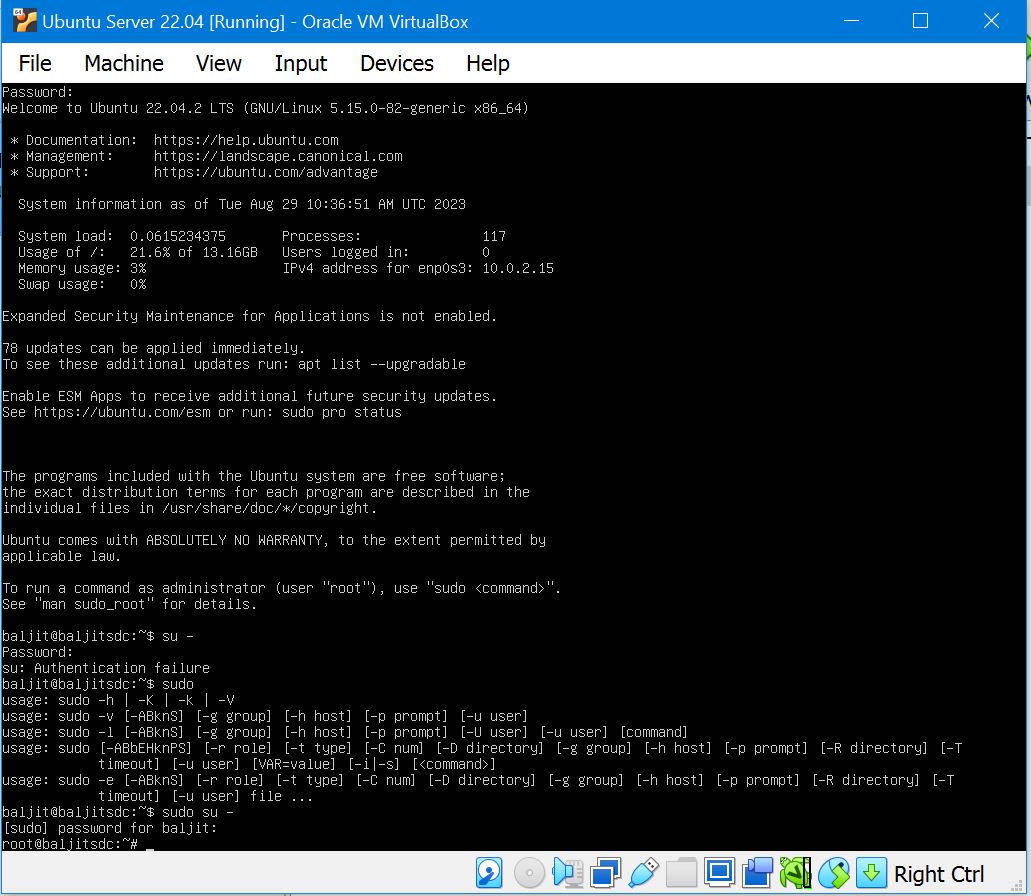Screen dimensions: 1031x896
Task: Click the https://ubuntu.com/esm URL text
Action: tap(122, 412)
